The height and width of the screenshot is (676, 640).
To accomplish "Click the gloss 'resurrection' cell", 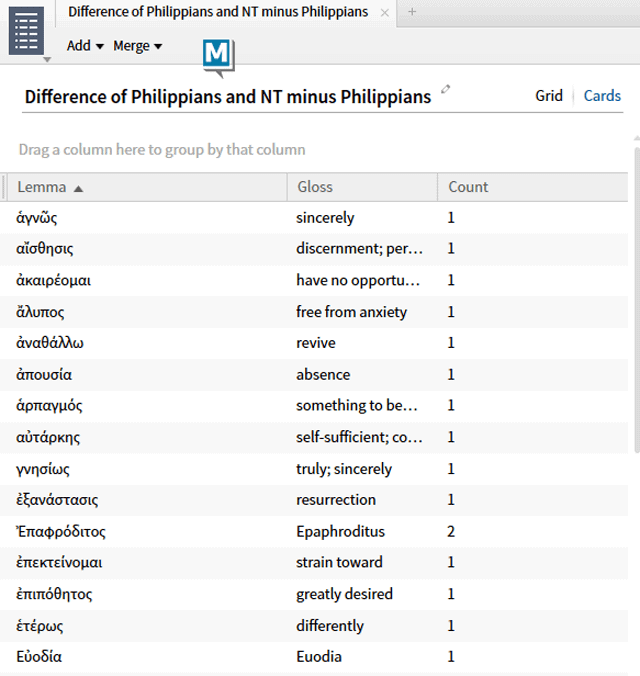I will [x=336, y=500].
